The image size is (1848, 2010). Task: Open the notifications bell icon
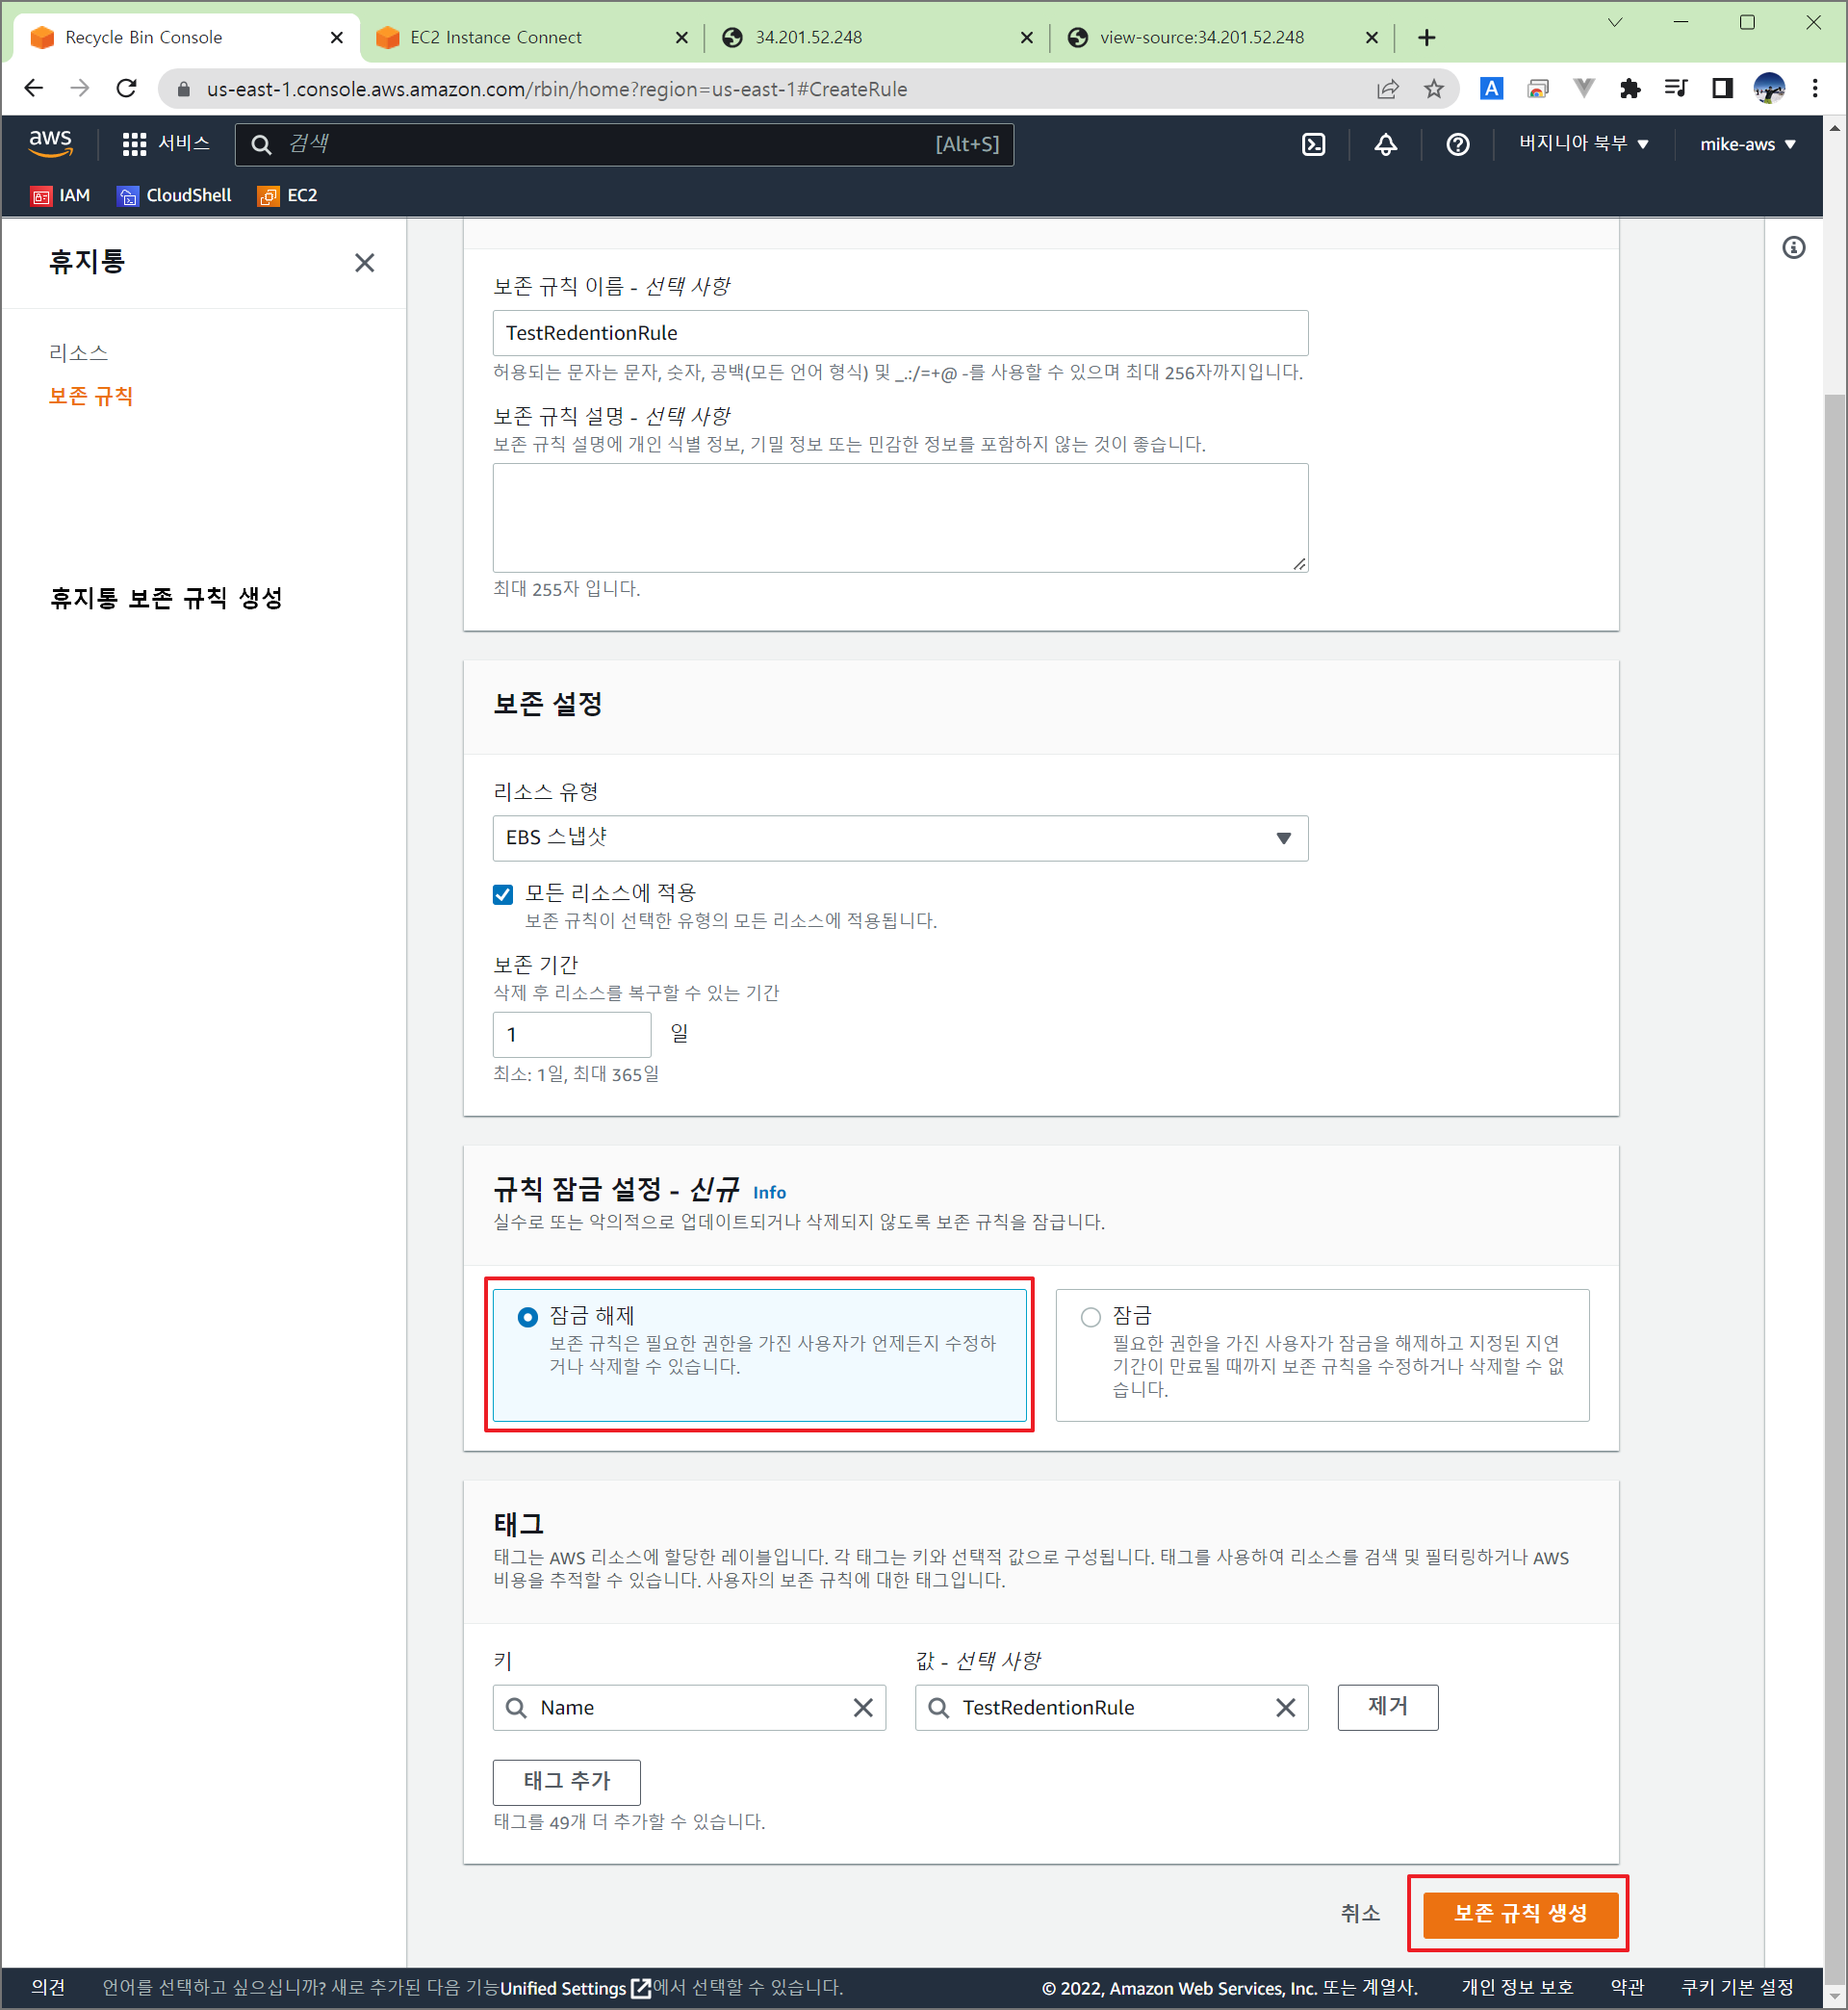tap(1385, 144)
